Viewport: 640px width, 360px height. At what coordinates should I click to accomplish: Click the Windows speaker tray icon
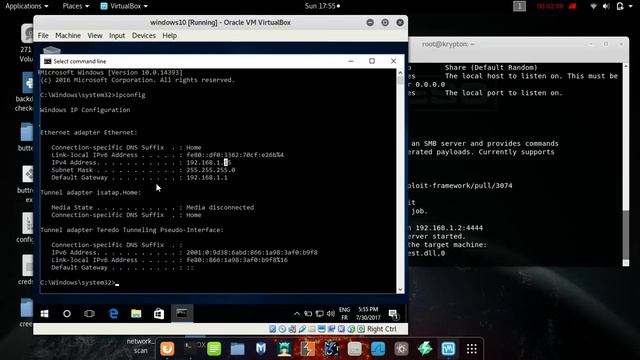pyautogui.click(x=331, y=313)
